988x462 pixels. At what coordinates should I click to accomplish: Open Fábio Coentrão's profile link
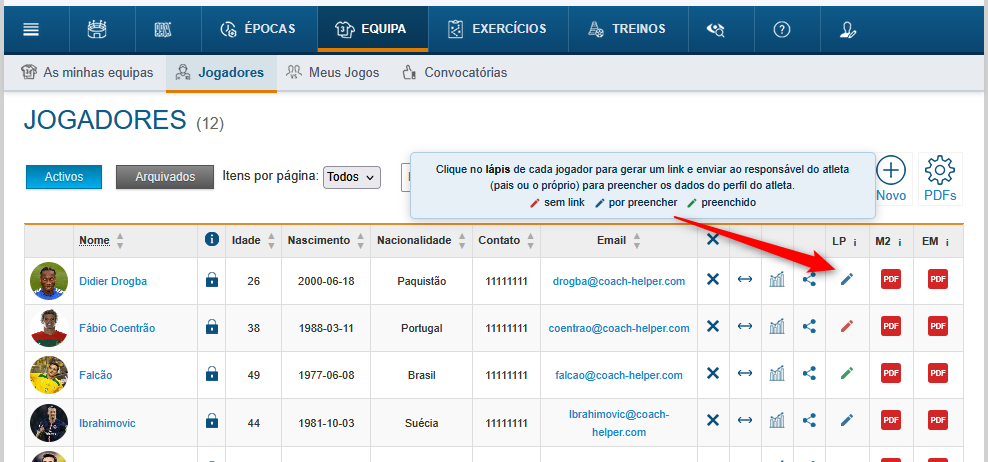tap(117, 328)
